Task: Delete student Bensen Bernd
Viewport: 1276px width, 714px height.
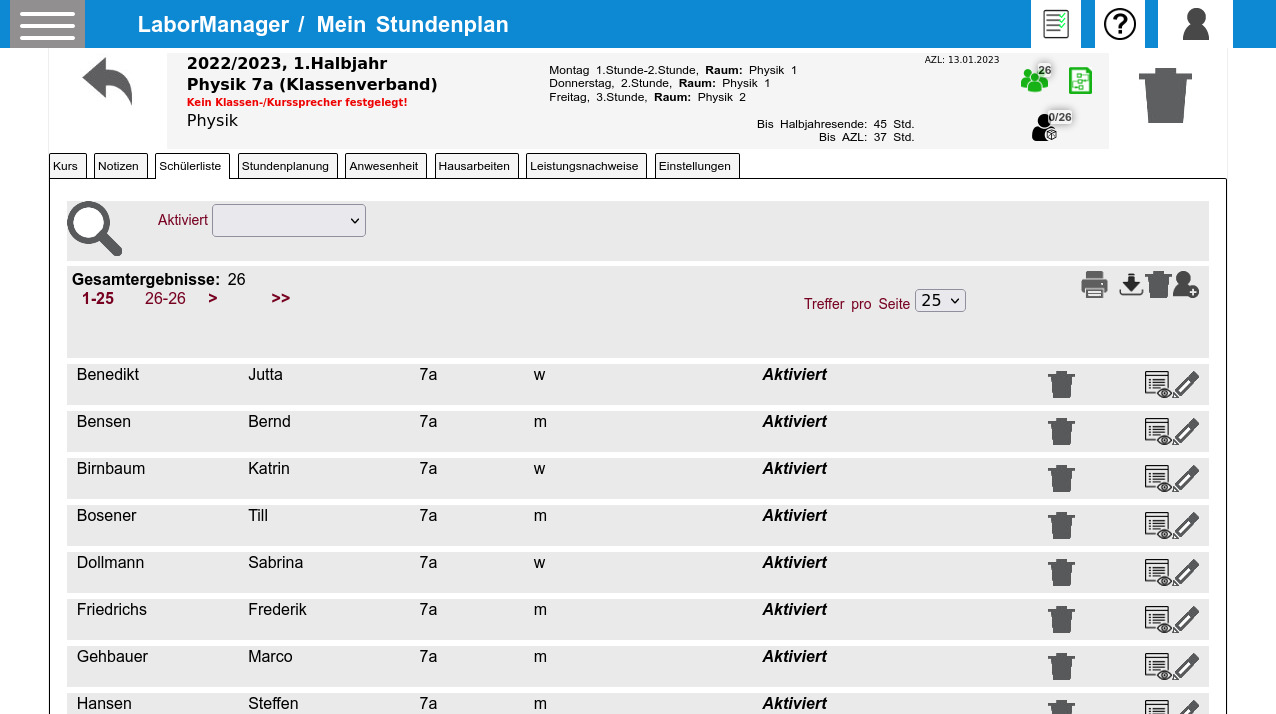Action: tap(1062, 431)
